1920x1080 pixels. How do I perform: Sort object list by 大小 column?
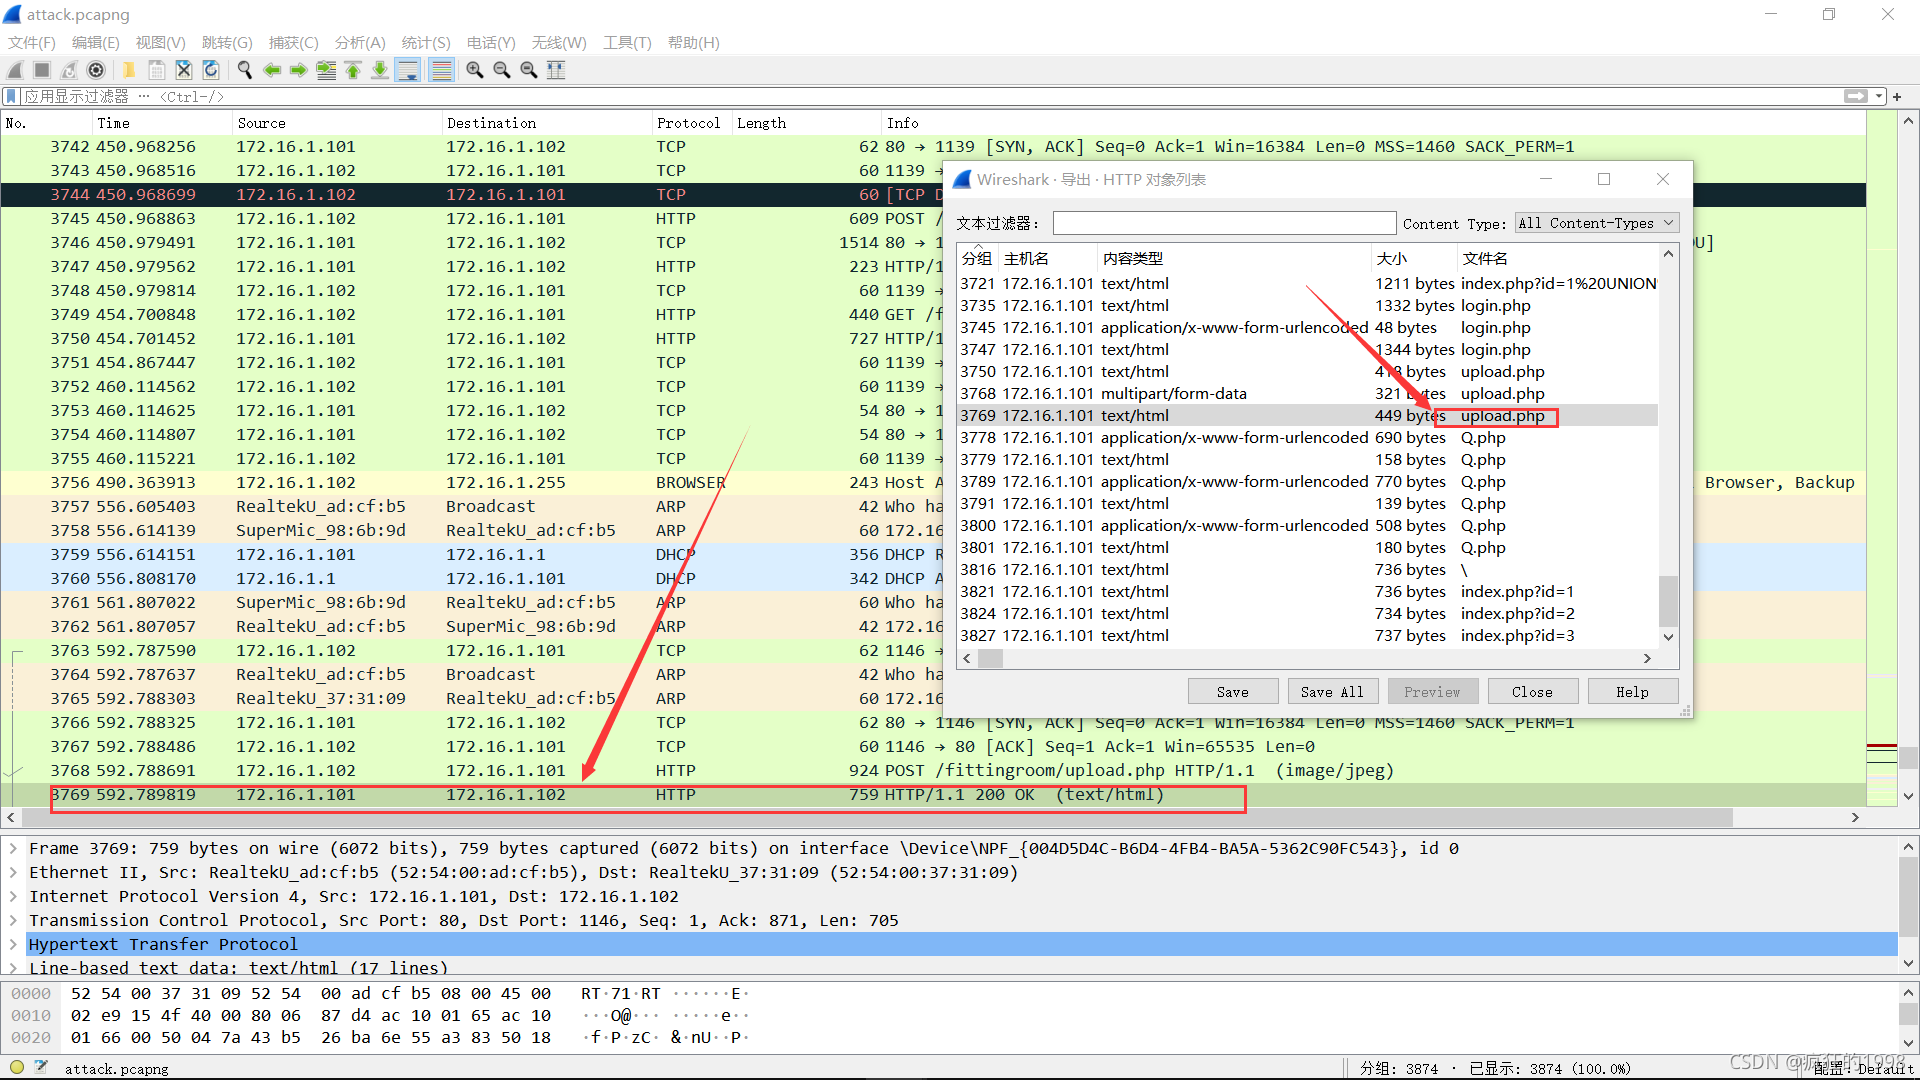click(x=1413, y=258)
